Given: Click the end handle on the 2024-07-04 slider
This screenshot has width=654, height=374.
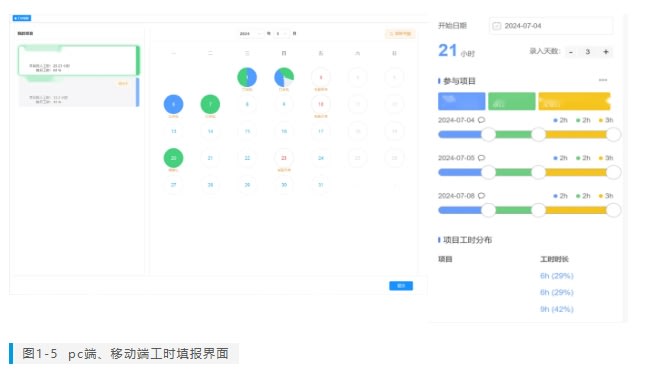Looking at the screenshot, I should point(614,134).
